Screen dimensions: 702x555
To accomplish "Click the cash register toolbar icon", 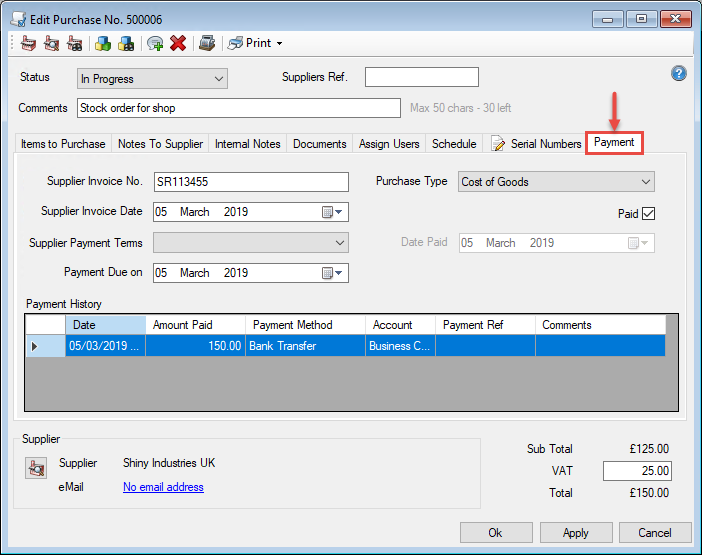I will tap(207, 43).
